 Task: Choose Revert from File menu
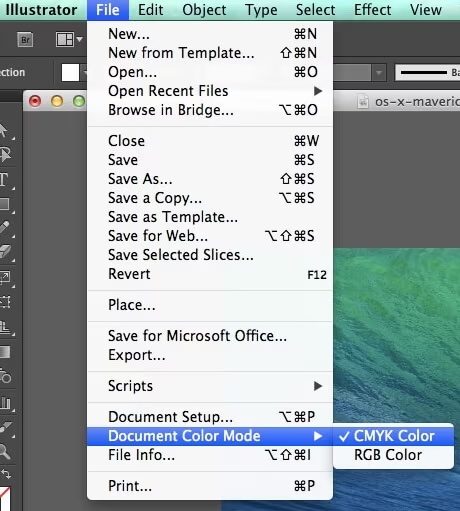210,274
